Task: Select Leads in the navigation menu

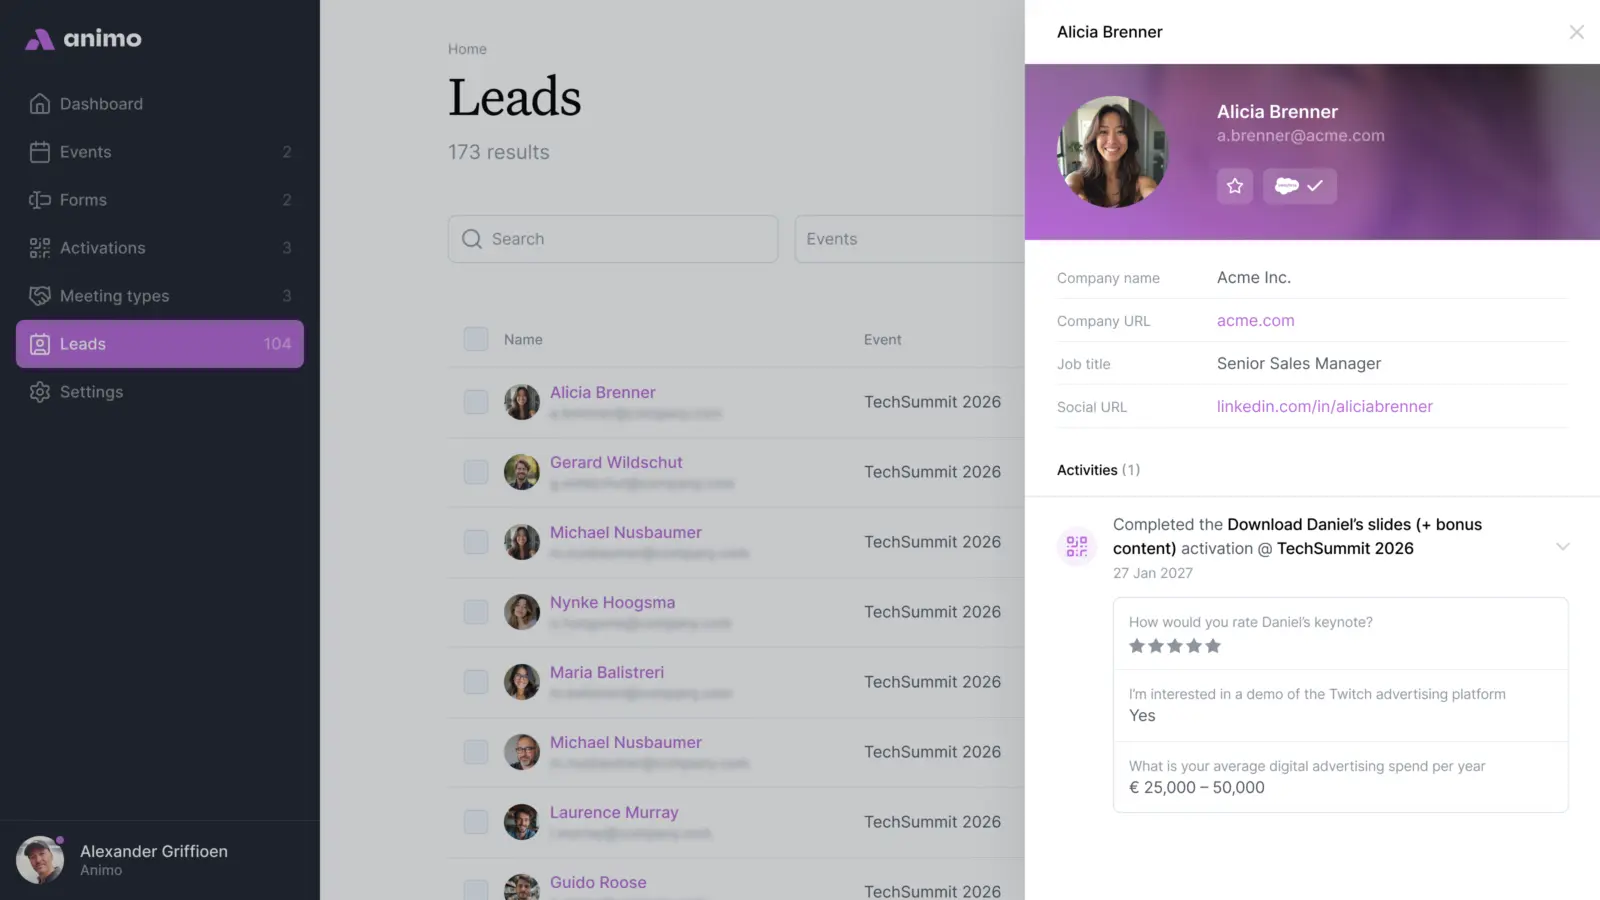Action: pyautogui.click(x=83, y=343)
